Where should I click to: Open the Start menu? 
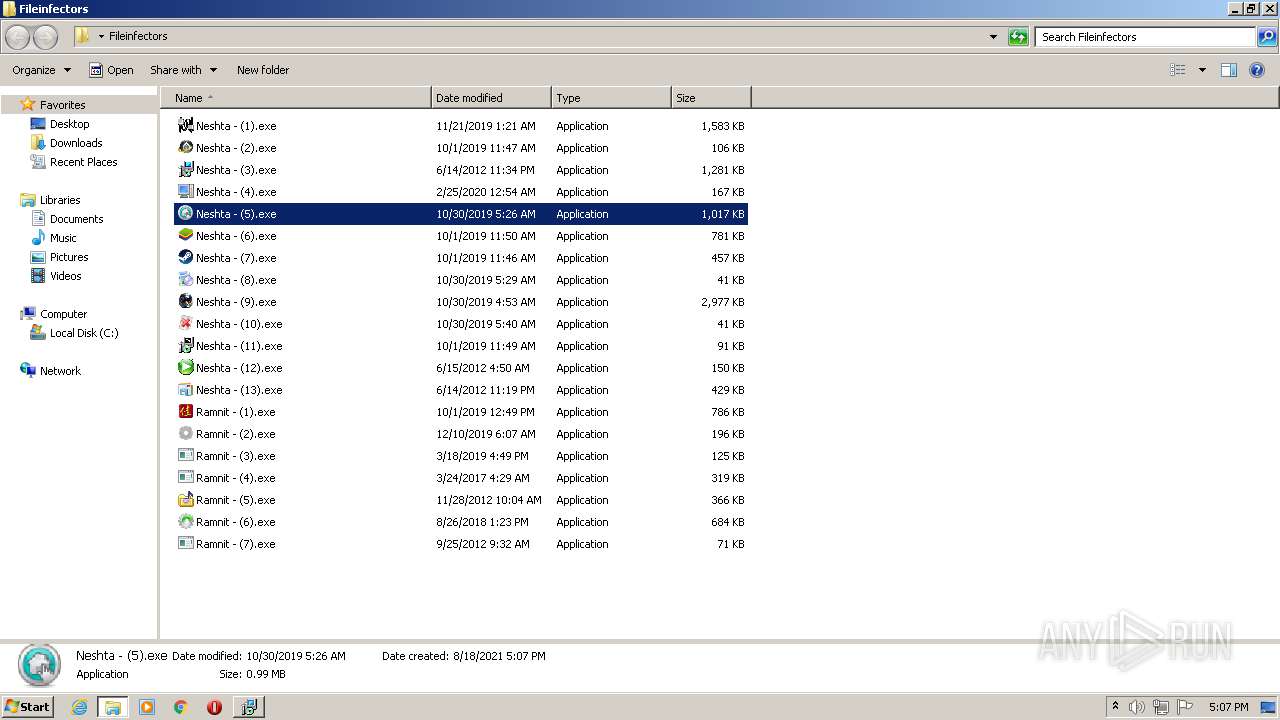click(x=27, y=706)
